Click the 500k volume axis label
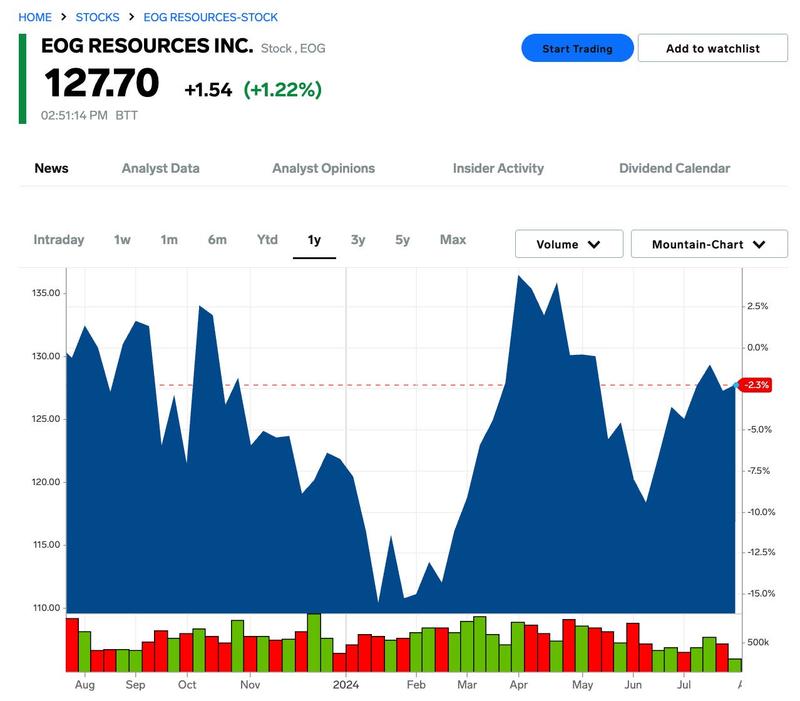Screen dimensions: 800x701 (758, 642)
